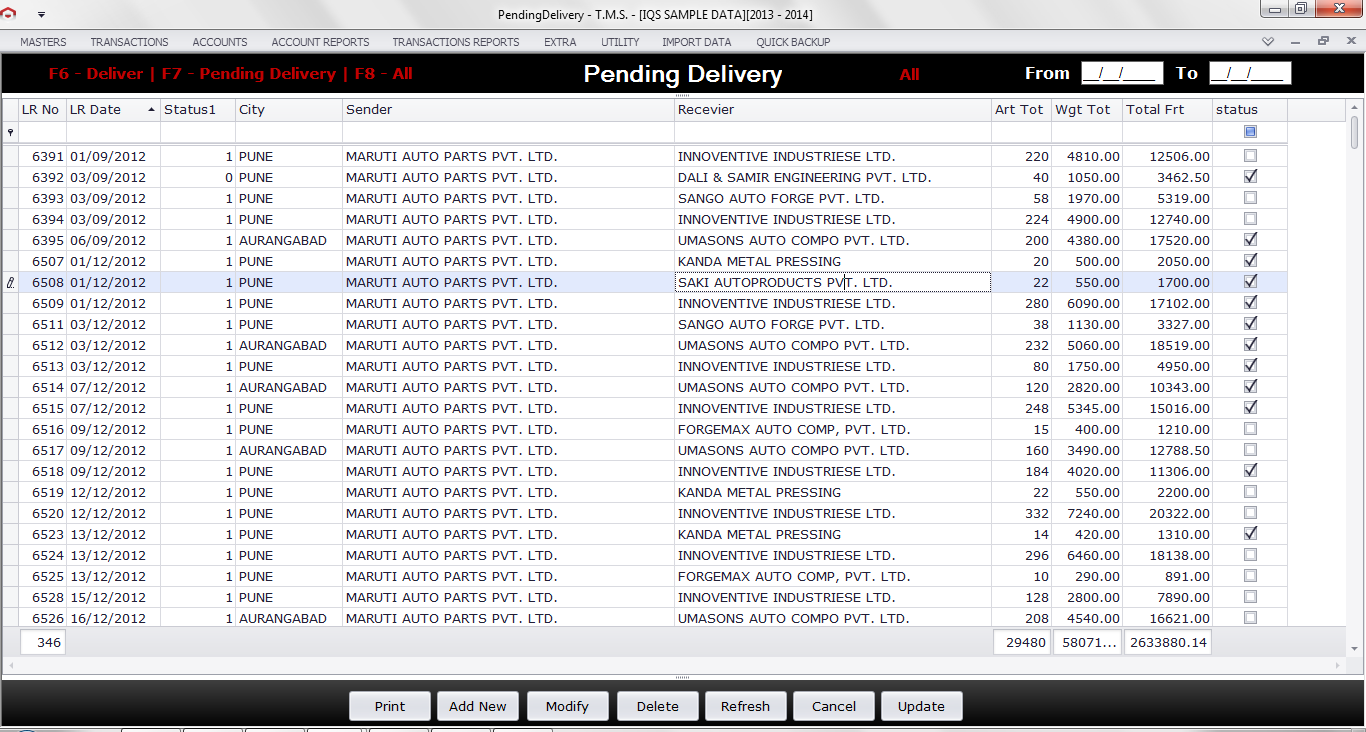The height and width of the screenshot is (732, 1366).
Task: Sort by the Recevier column header
Action: [833, 110]
